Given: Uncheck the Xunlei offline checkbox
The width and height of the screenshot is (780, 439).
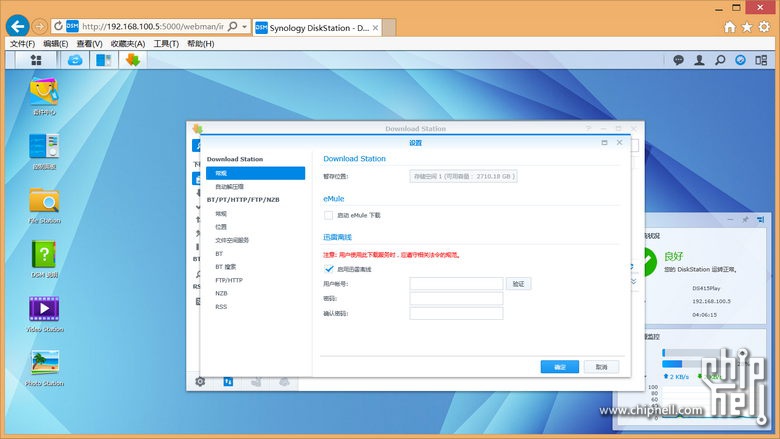Looking at the screenshot, I should pos(328,269).
